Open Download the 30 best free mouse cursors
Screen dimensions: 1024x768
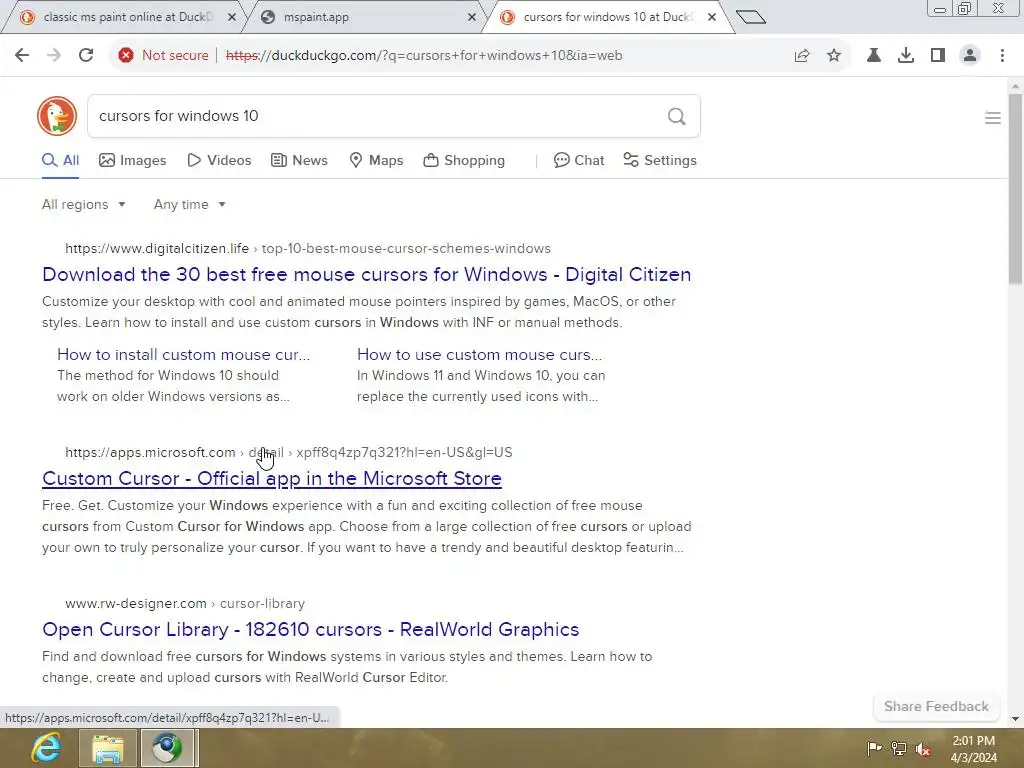pos(366,274)
